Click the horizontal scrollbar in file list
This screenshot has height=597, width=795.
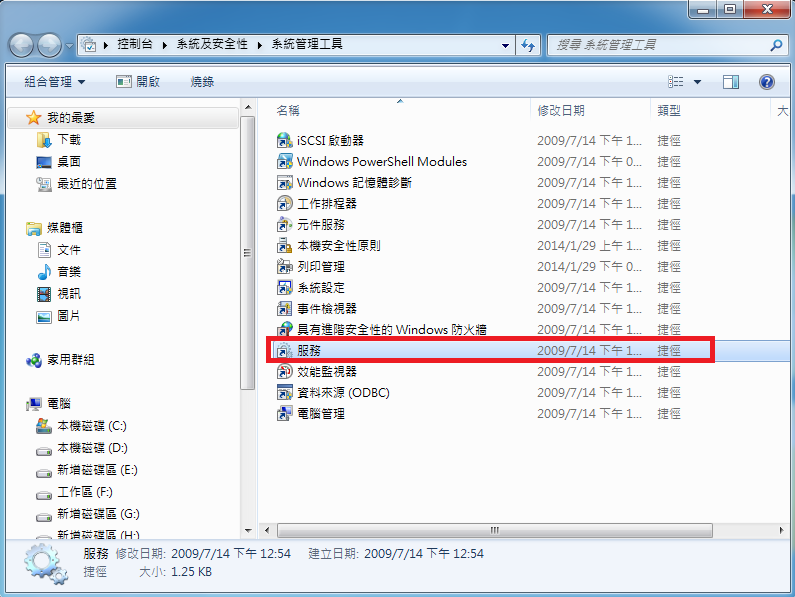point(495,530)
